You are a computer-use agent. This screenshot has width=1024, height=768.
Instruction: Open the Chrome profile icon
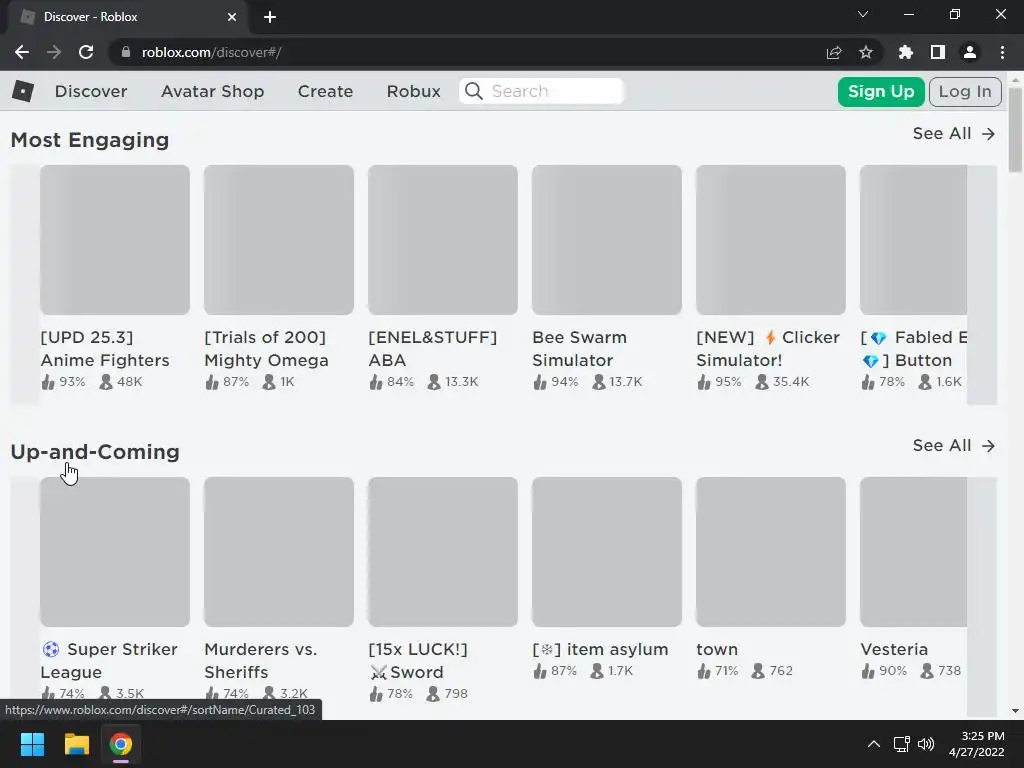click(x=970, y=52)
